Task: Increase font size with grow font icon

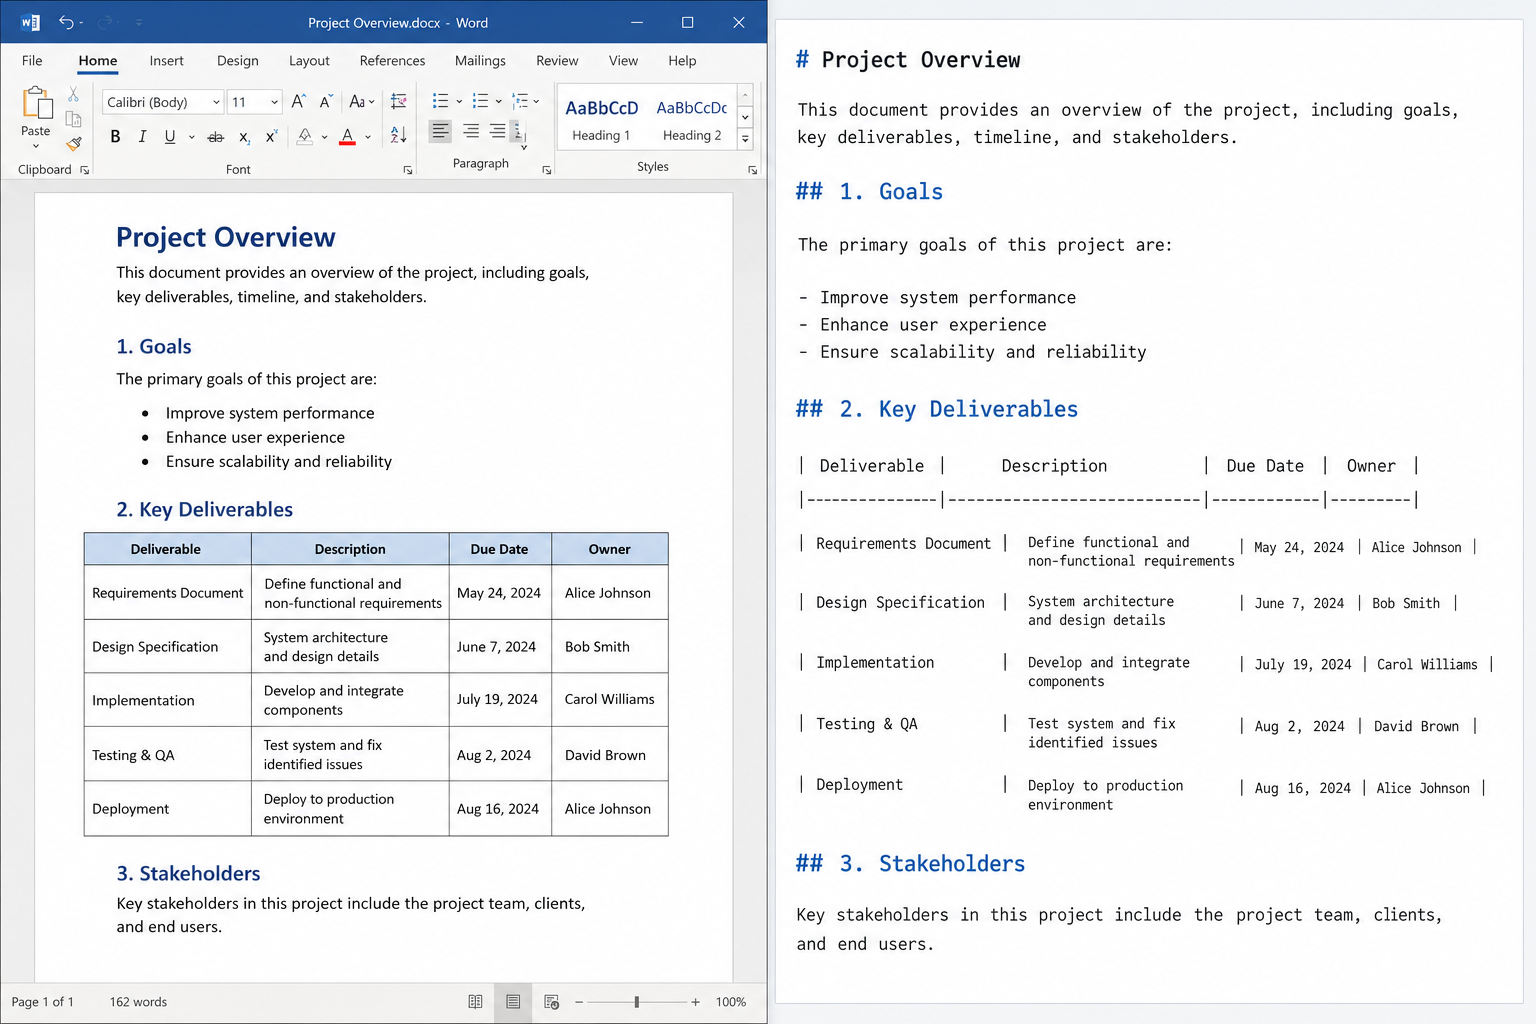Action: [298, 102]
